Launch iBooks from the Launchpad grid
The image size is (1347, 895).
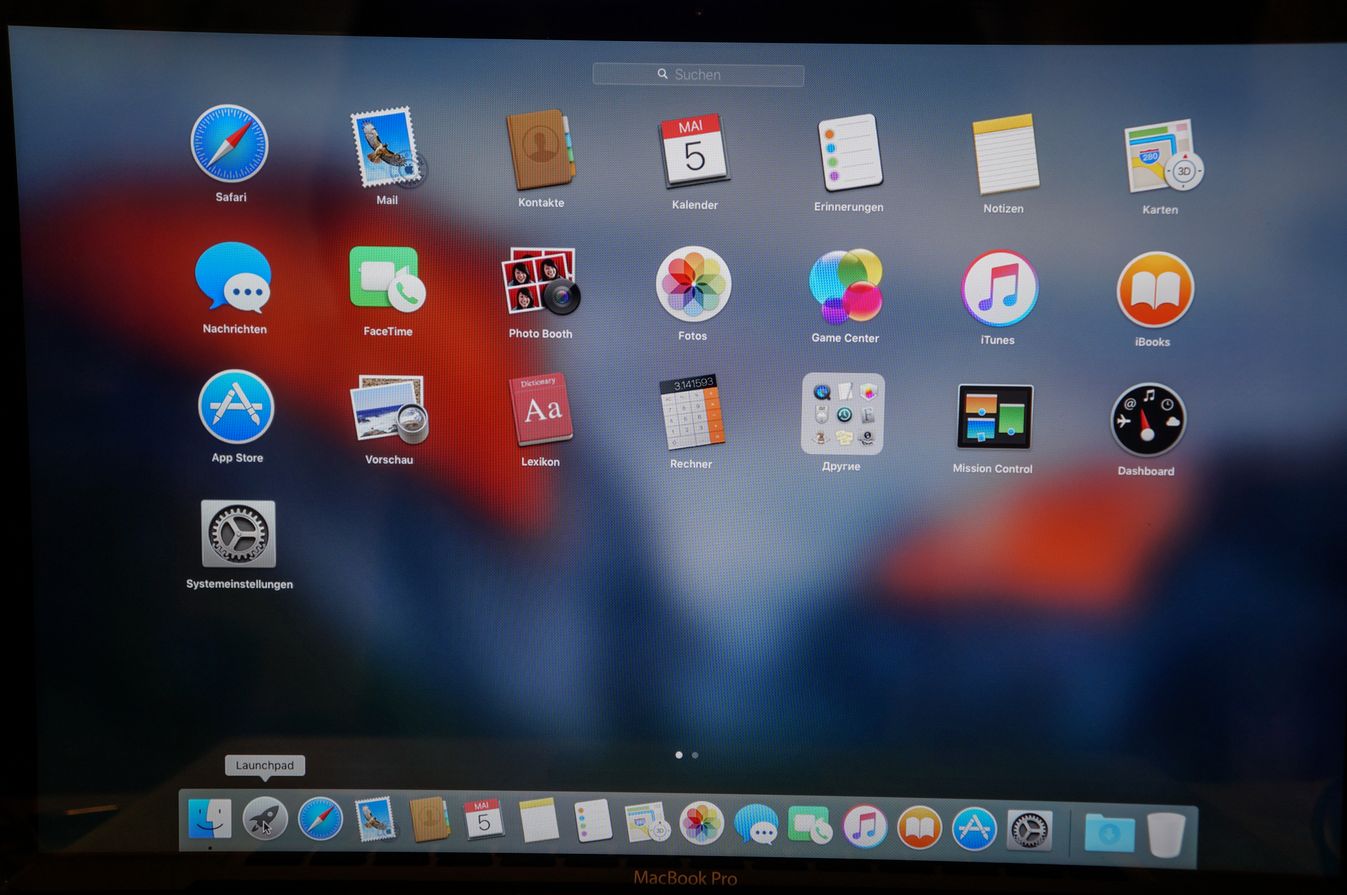click(1154, 291)
